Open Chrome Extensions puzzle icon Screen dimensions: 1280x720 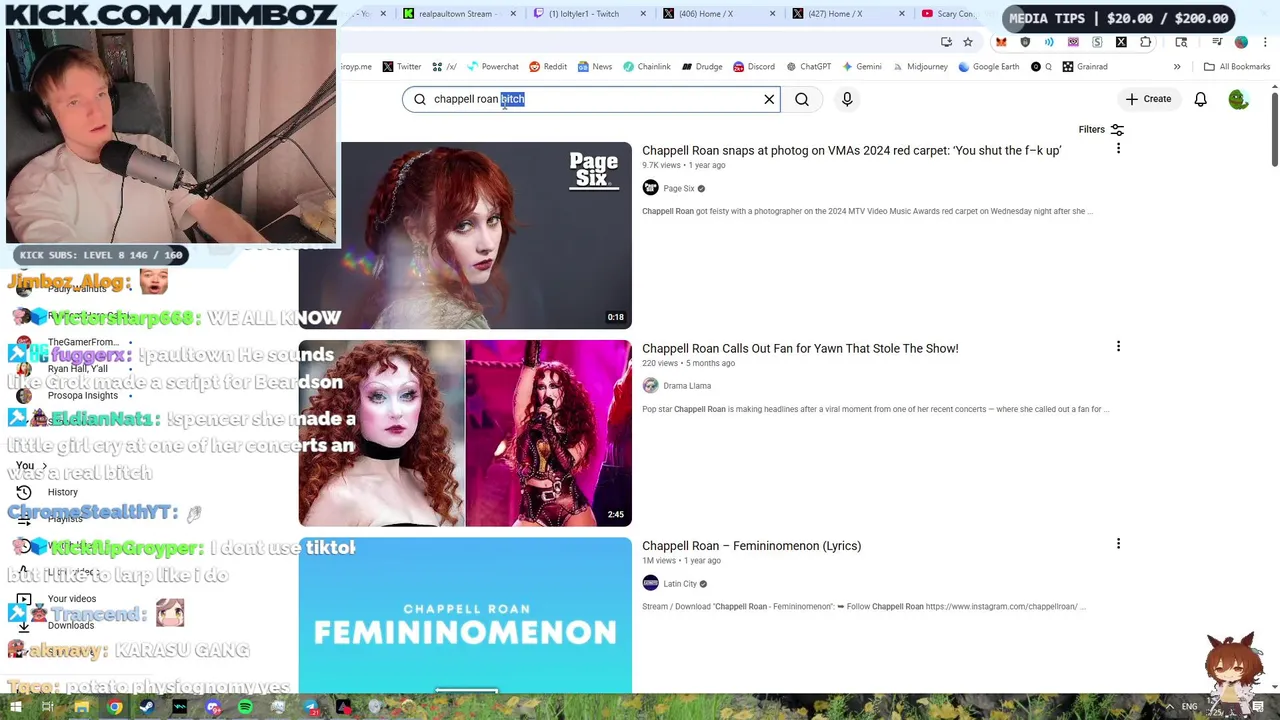pos(1145,42)
